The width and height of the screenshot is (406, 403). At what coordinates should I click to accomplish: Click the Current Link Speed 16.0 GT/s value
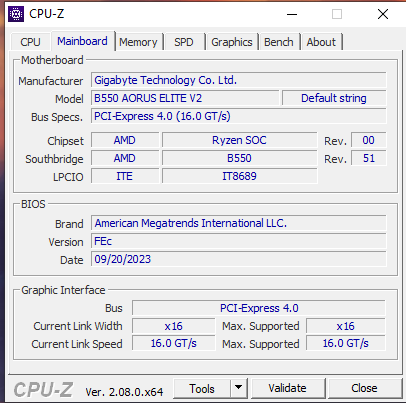tap(174, 343)
